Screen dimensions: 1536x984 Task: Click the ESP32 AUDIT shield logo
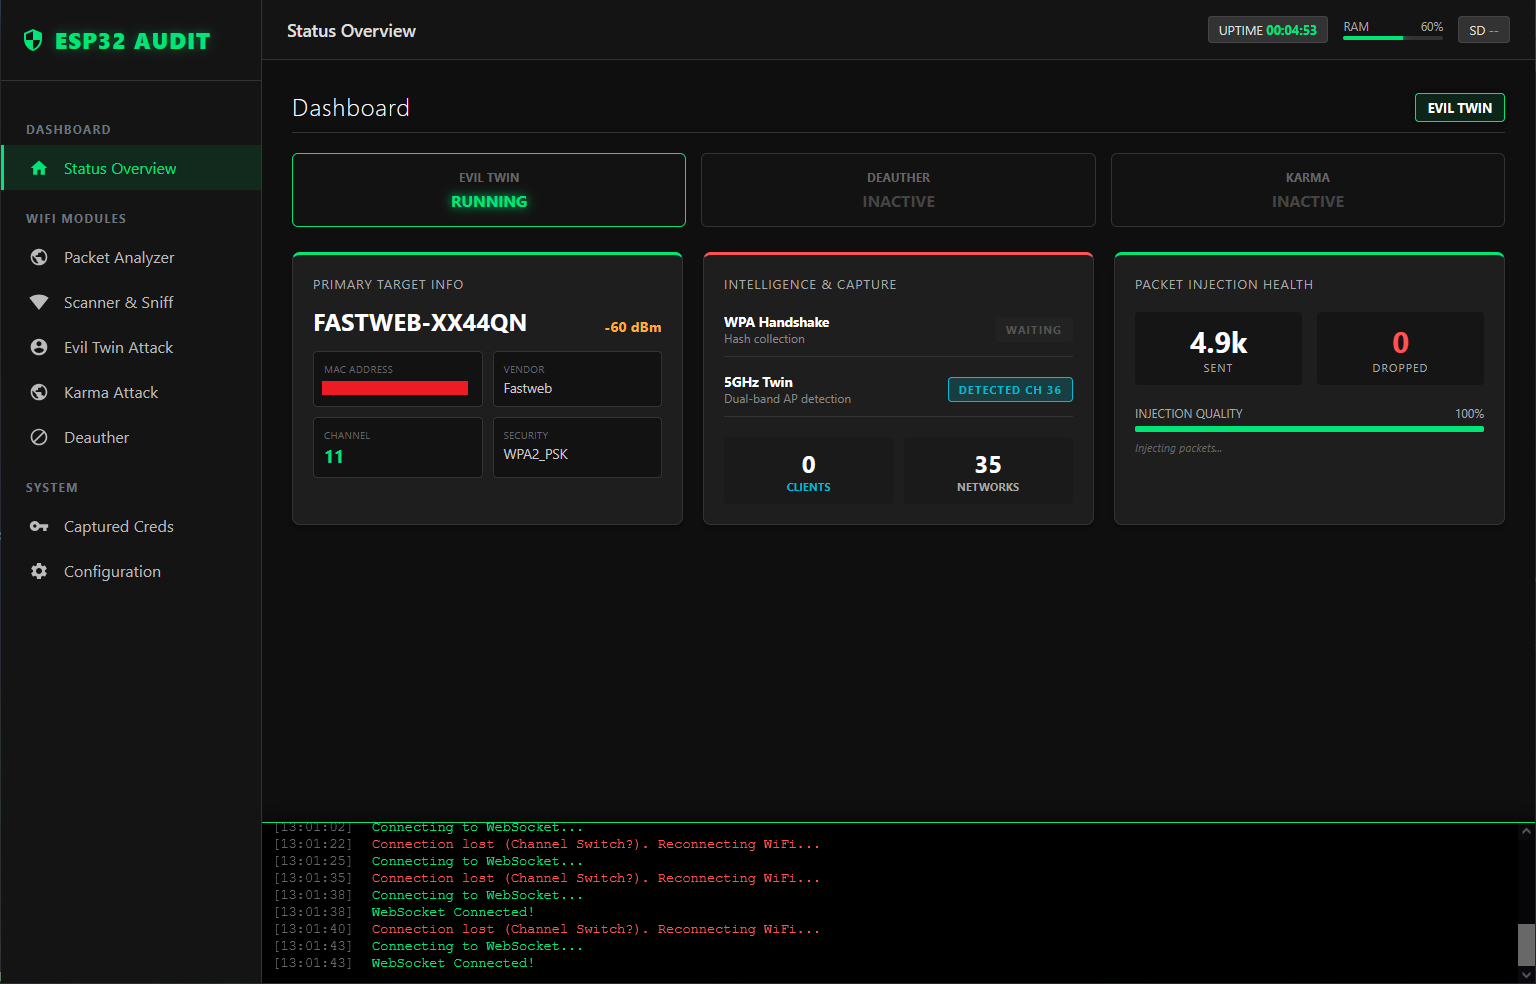tap(31, 40)
